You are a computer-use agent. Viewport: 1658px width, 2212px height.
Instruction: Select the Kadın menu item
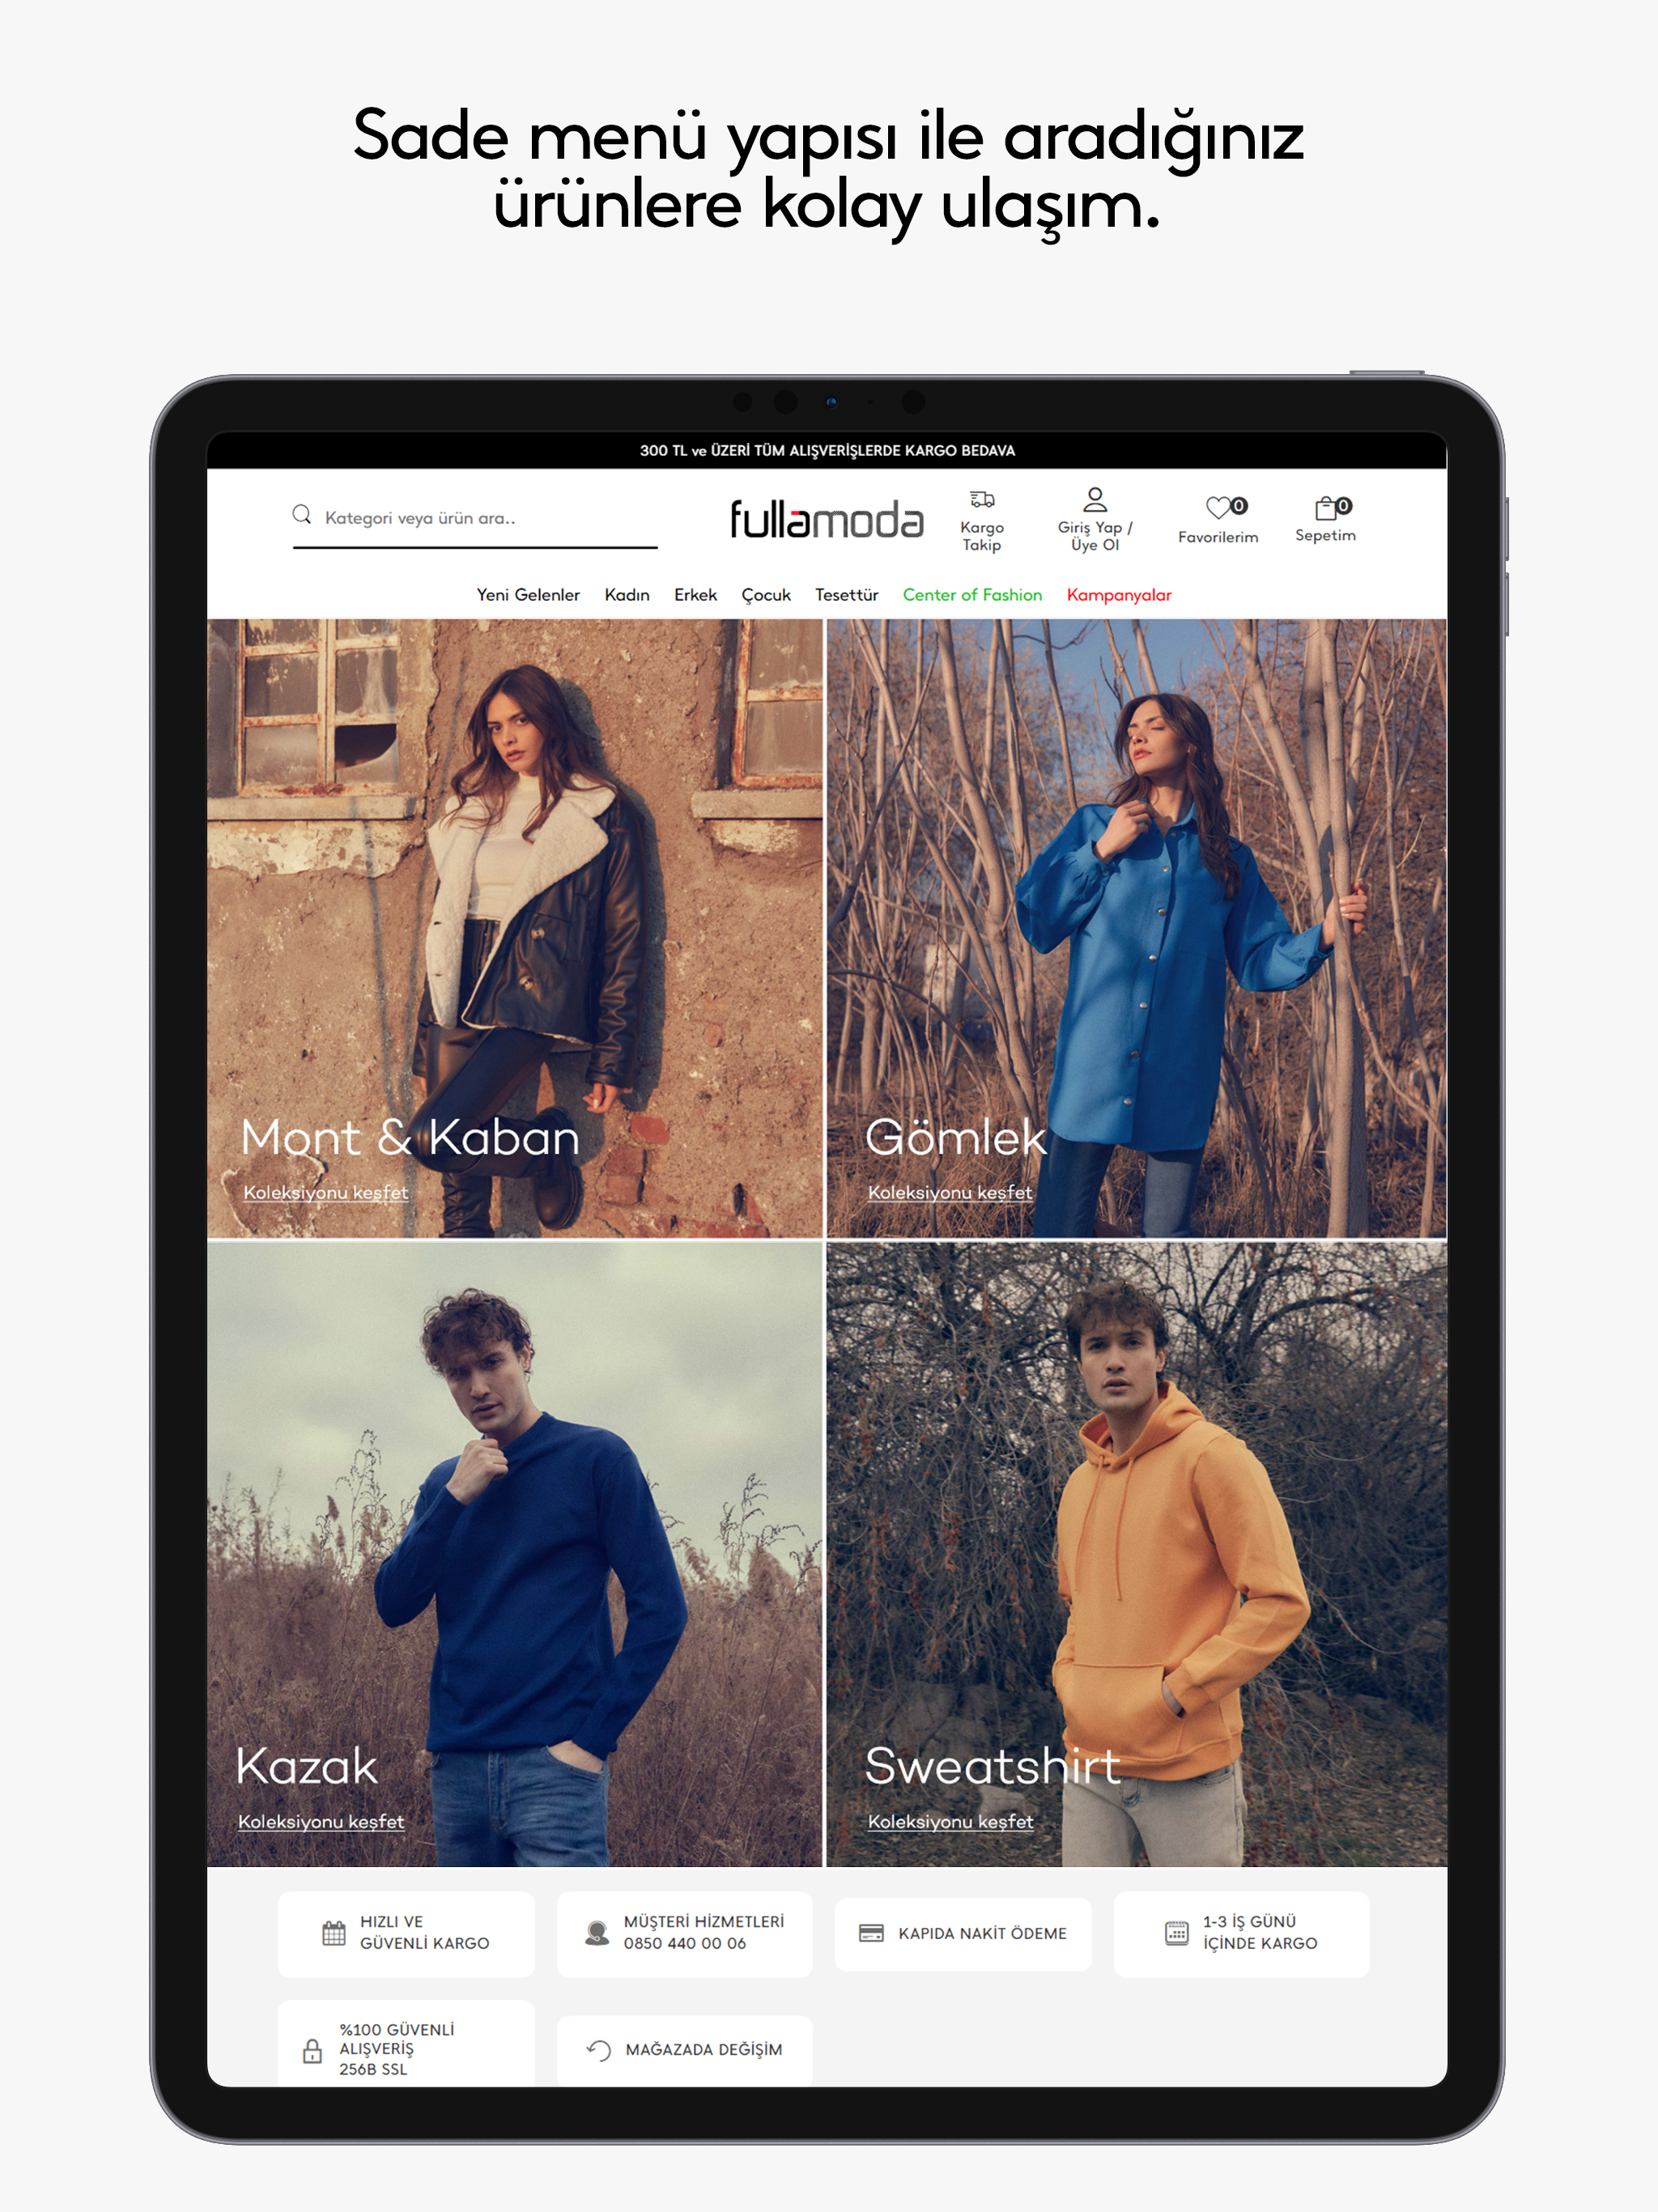[627, 595]
